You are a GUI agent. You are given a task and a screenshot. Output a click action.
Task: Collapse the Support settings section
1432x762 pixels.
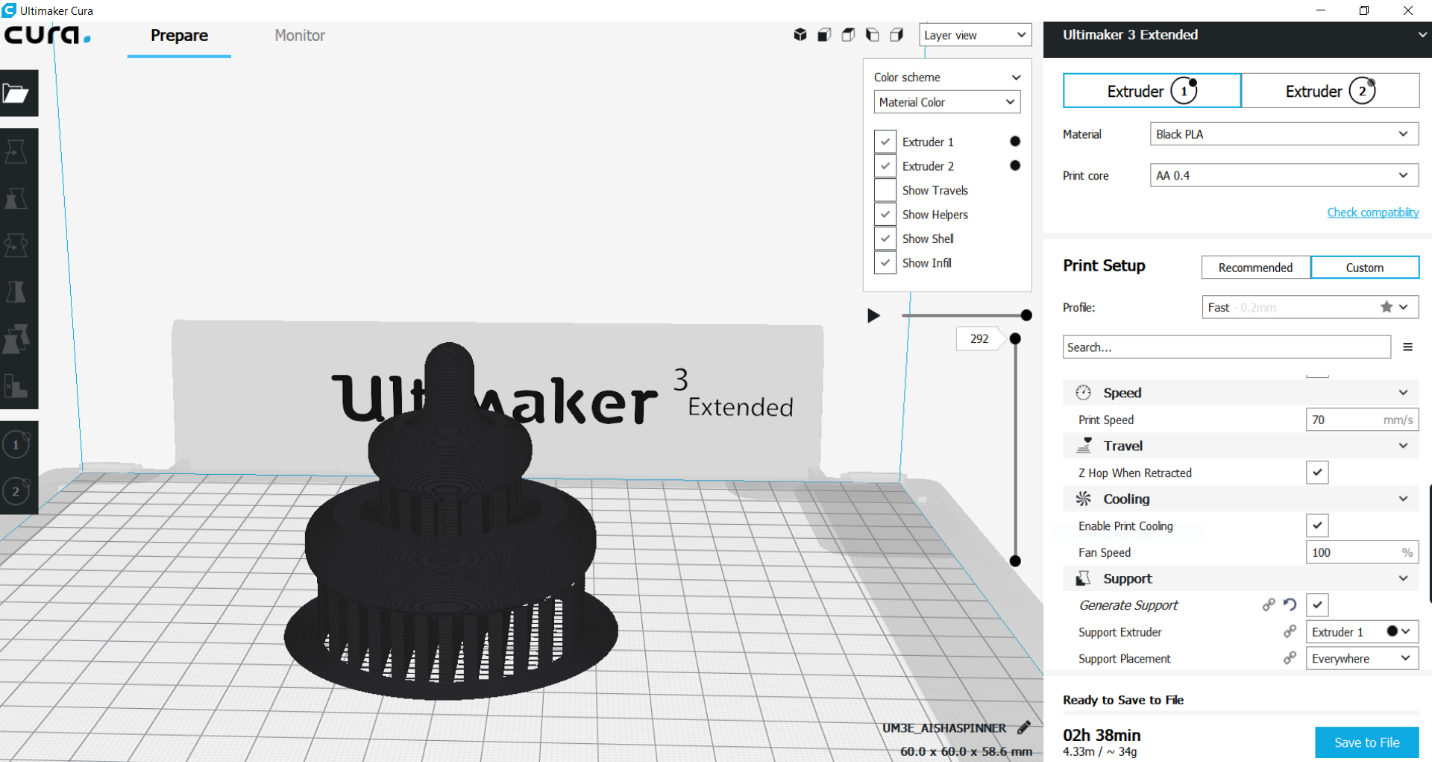pyautogui.click(x=1403, y=579)
